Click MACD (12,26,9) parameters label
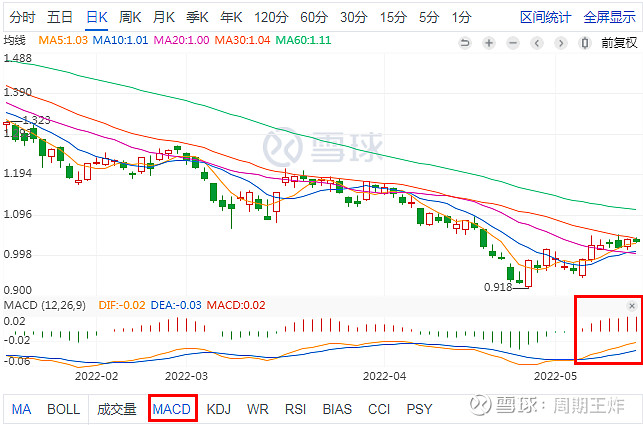Screen dimensions: 643x425 (x=45, y=305)
